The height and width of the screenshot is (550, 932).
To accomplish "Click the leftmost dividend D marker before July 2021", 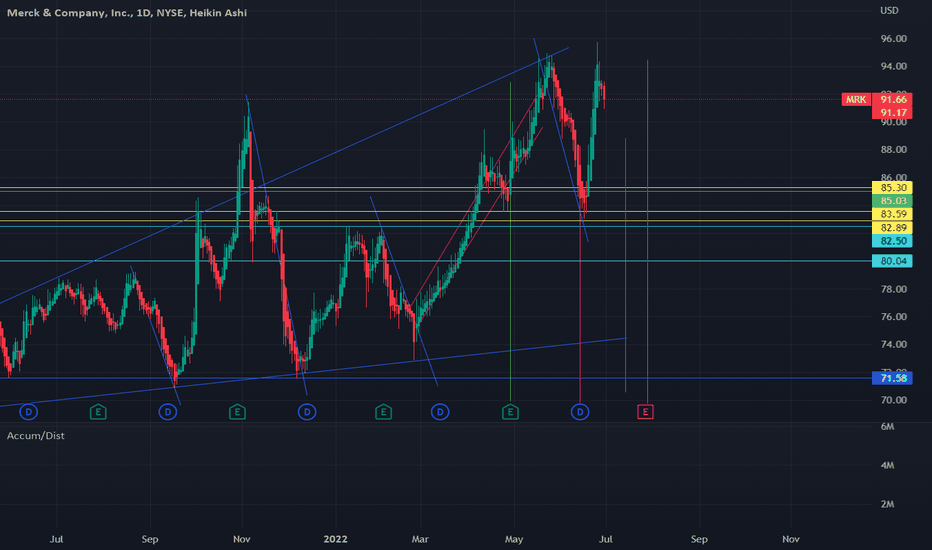I will click(29, 411).
